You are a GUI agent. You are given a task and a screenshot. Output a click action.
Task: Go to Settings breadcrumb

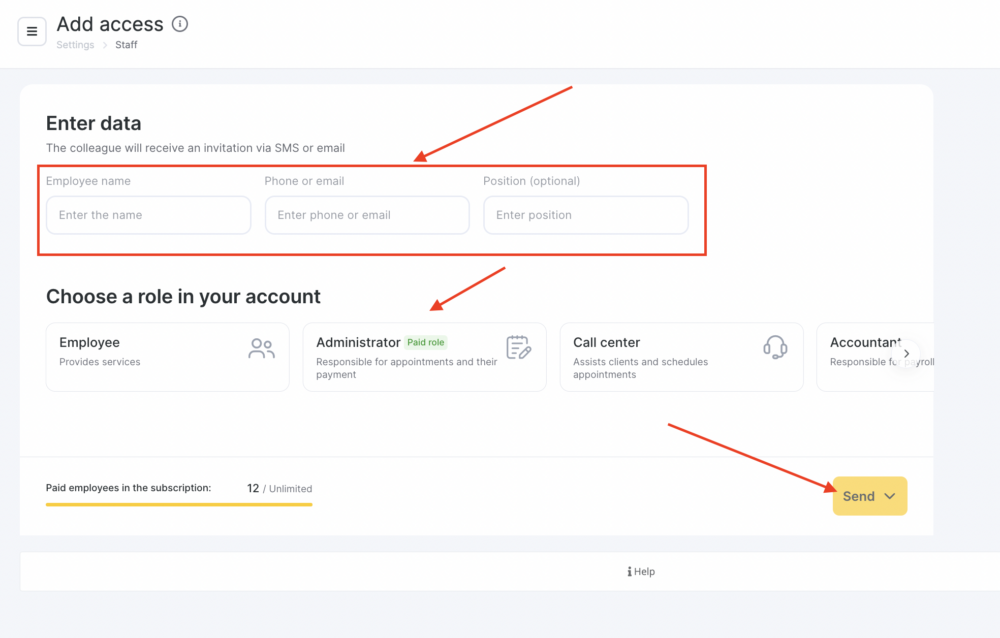(x=75, y=45)
